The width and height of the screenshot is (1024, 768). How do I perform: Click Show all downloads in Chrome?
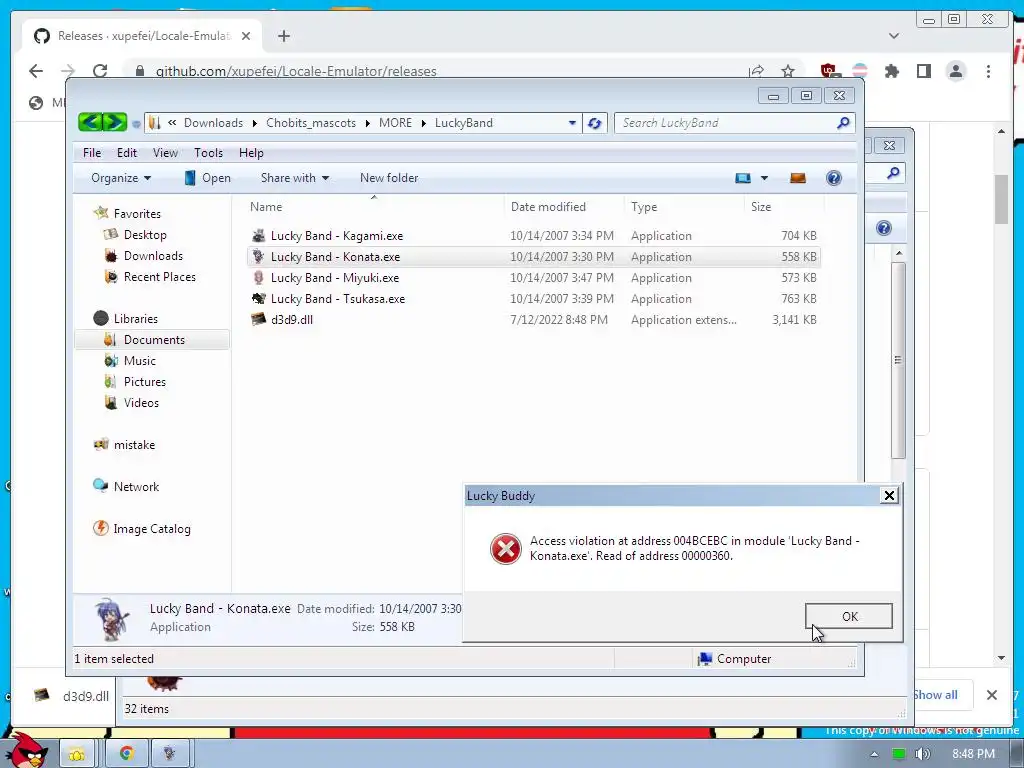935,695
